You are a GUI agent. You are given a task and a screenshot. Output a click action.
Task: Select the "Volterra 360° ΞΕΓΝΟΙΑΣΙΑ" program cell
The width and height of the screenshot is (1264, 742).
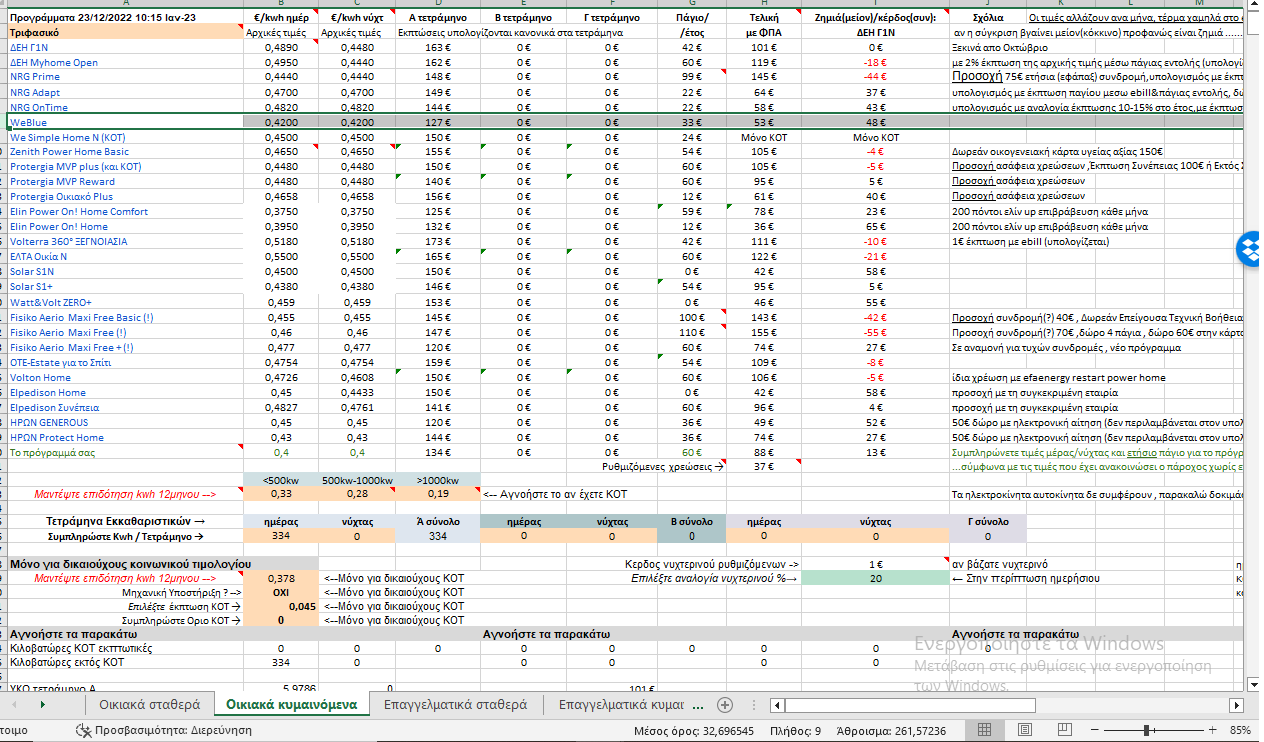[x=125, y=241]
